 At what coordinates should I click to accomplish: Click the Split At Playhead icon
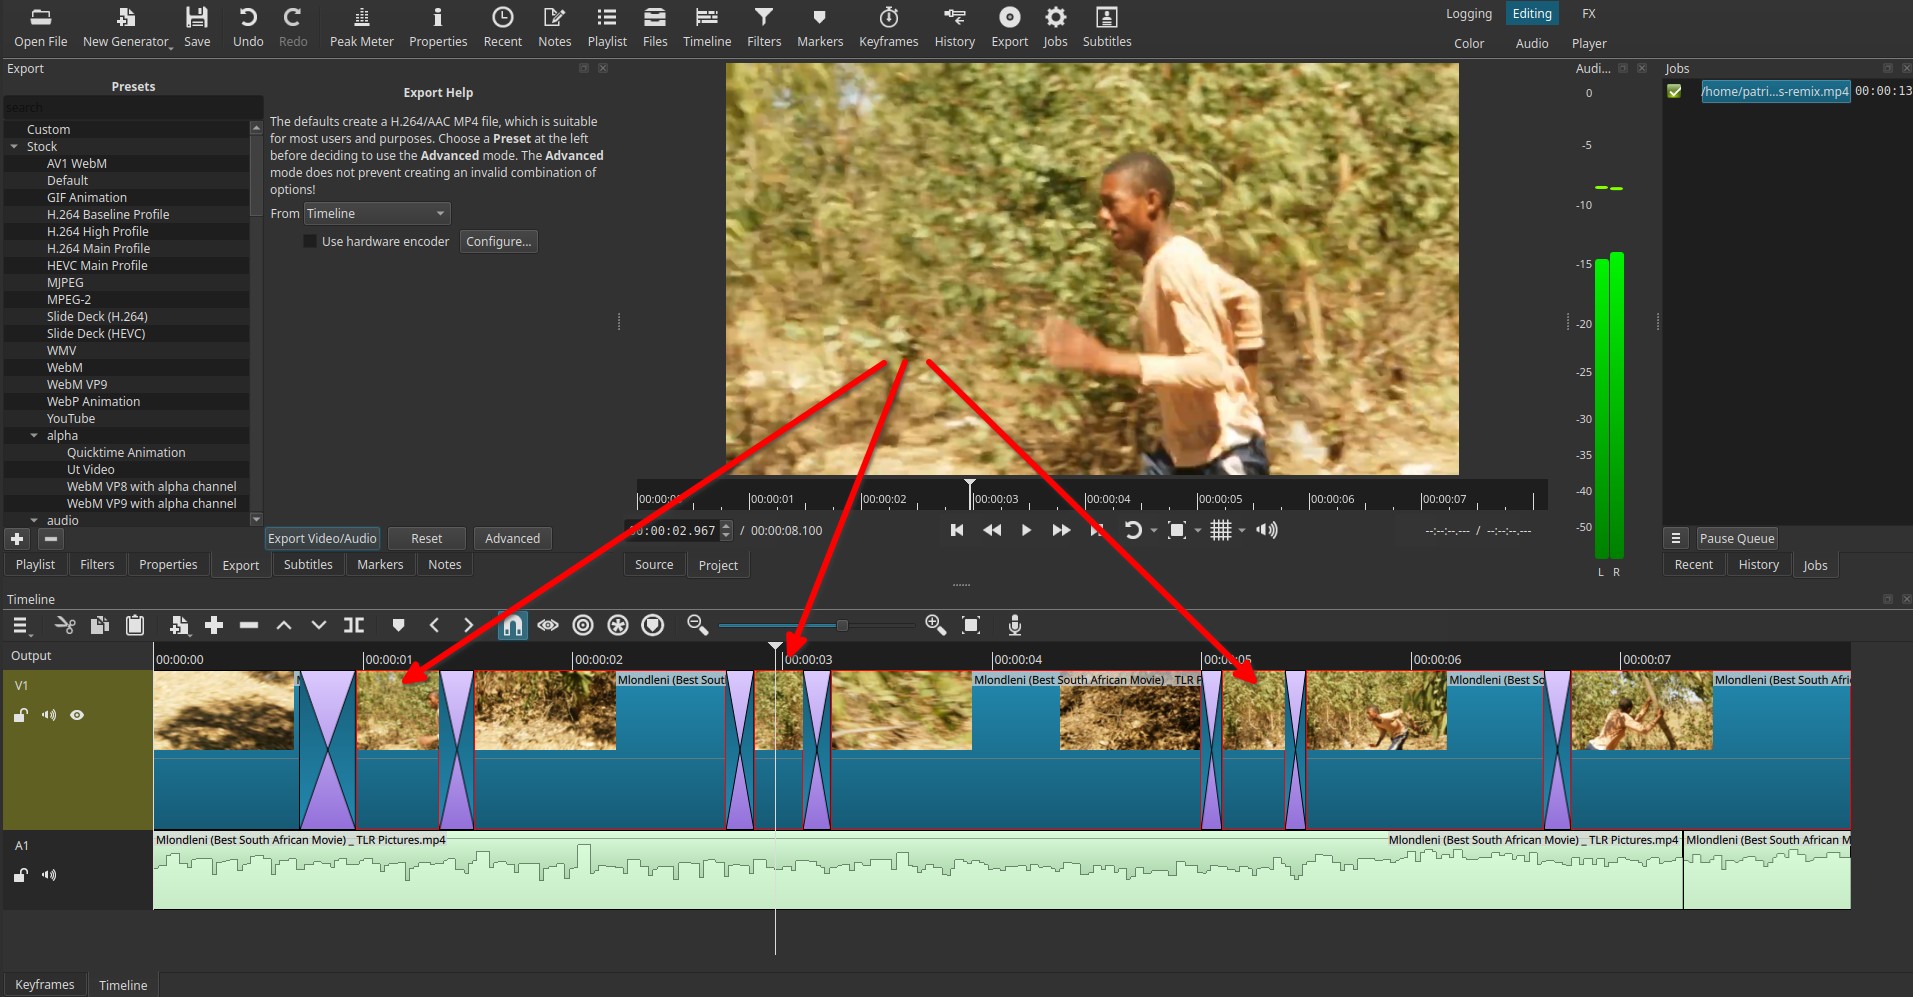point(354,625)
